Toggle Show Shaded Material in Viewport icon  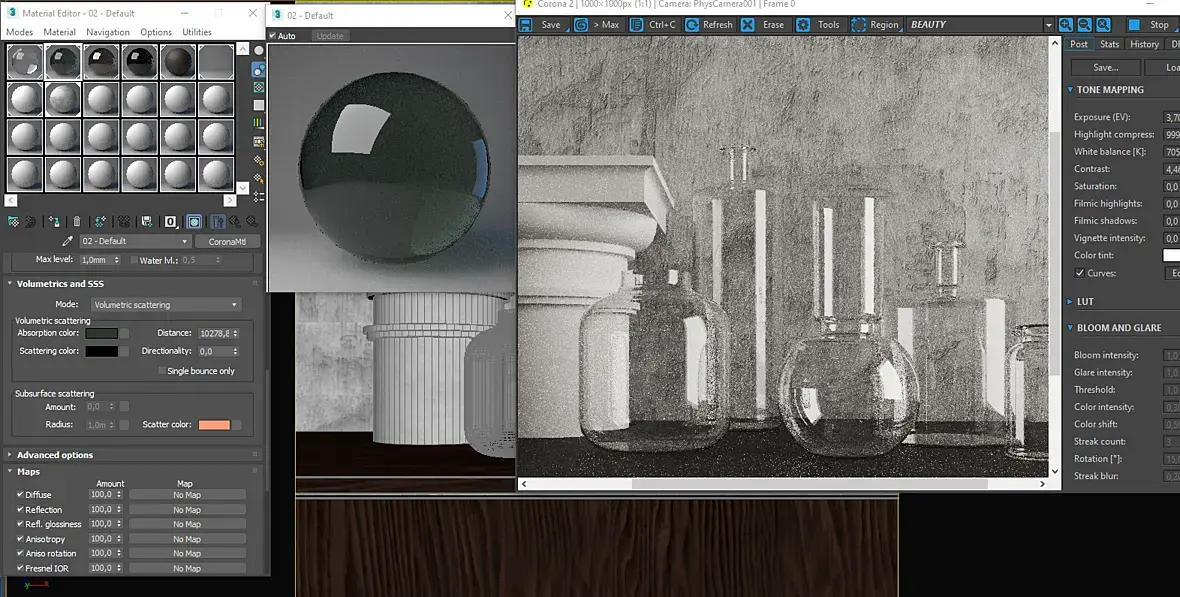click(x=194, y=221)
